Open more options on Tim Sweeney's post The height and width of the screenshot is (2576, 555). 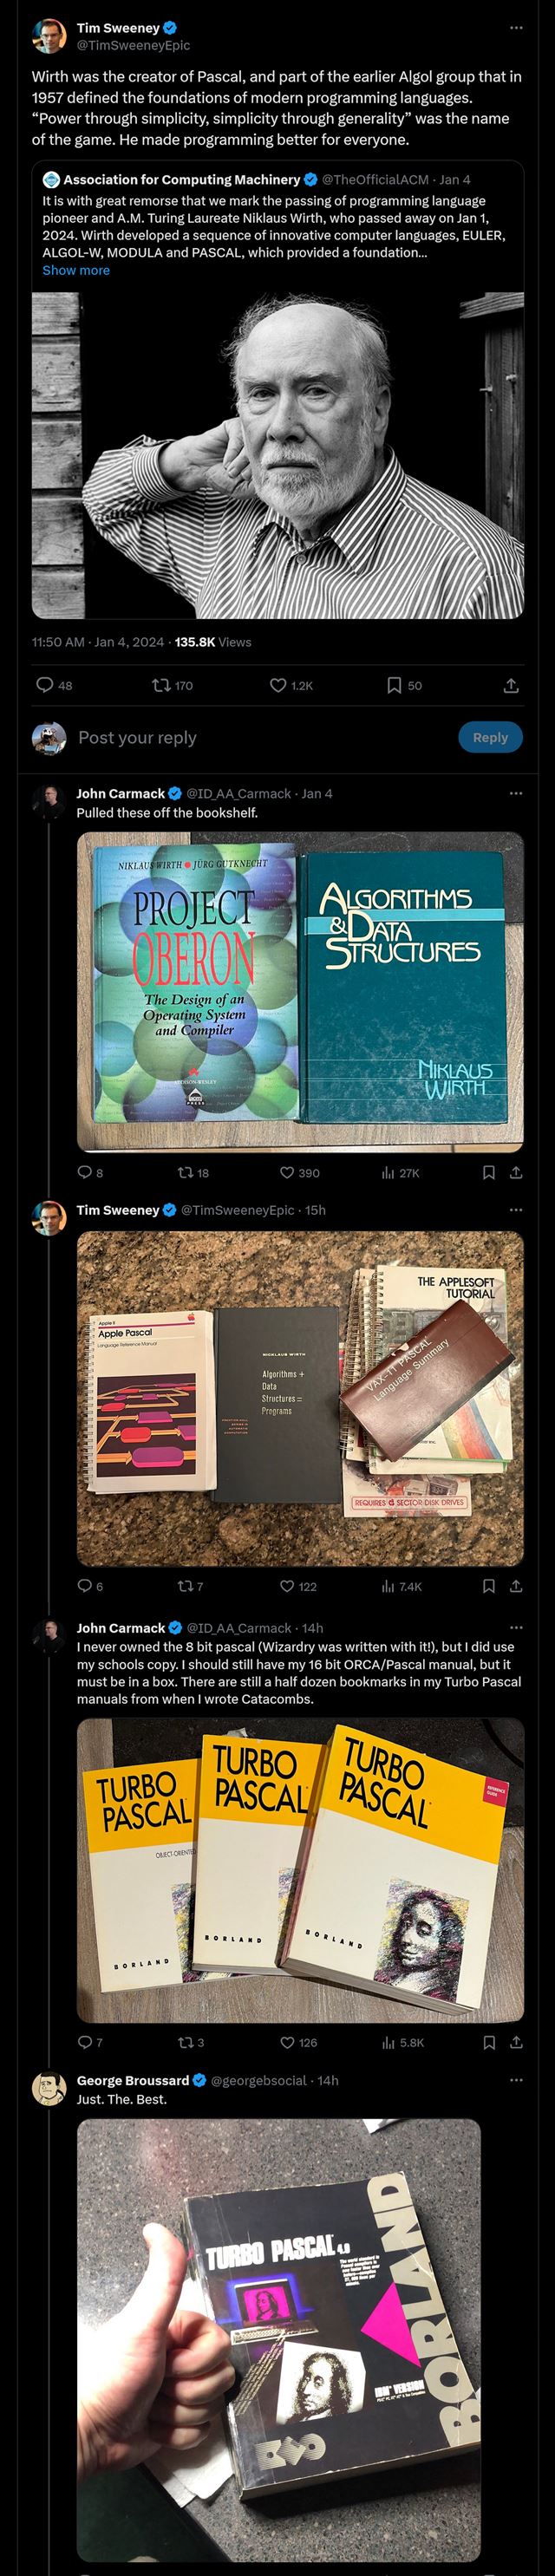pyautogui.click(x=516, y=27)
